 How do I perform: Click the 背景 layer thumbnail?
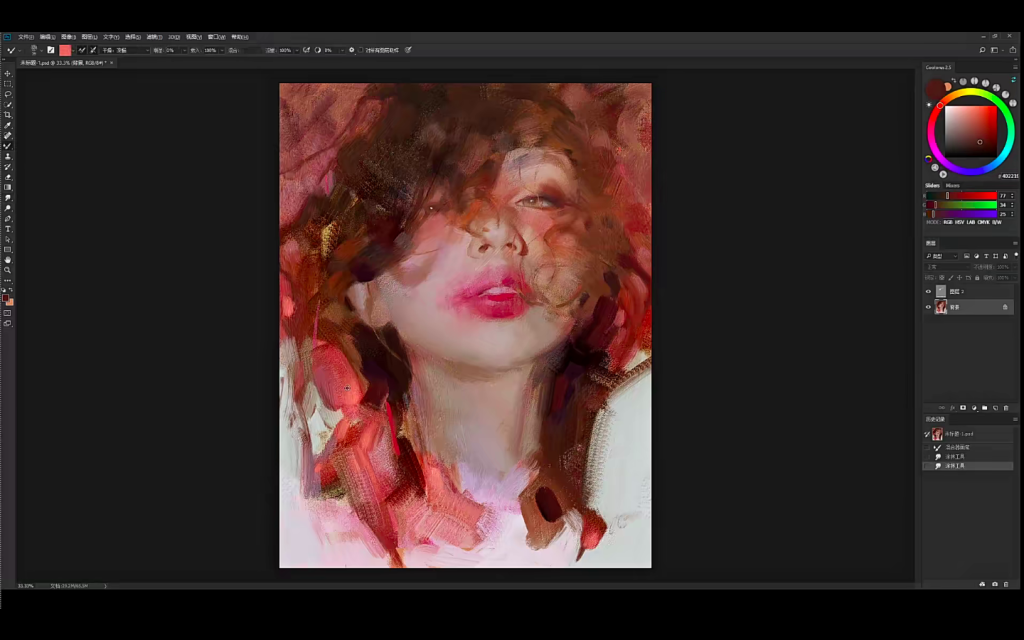coord(941,307)
